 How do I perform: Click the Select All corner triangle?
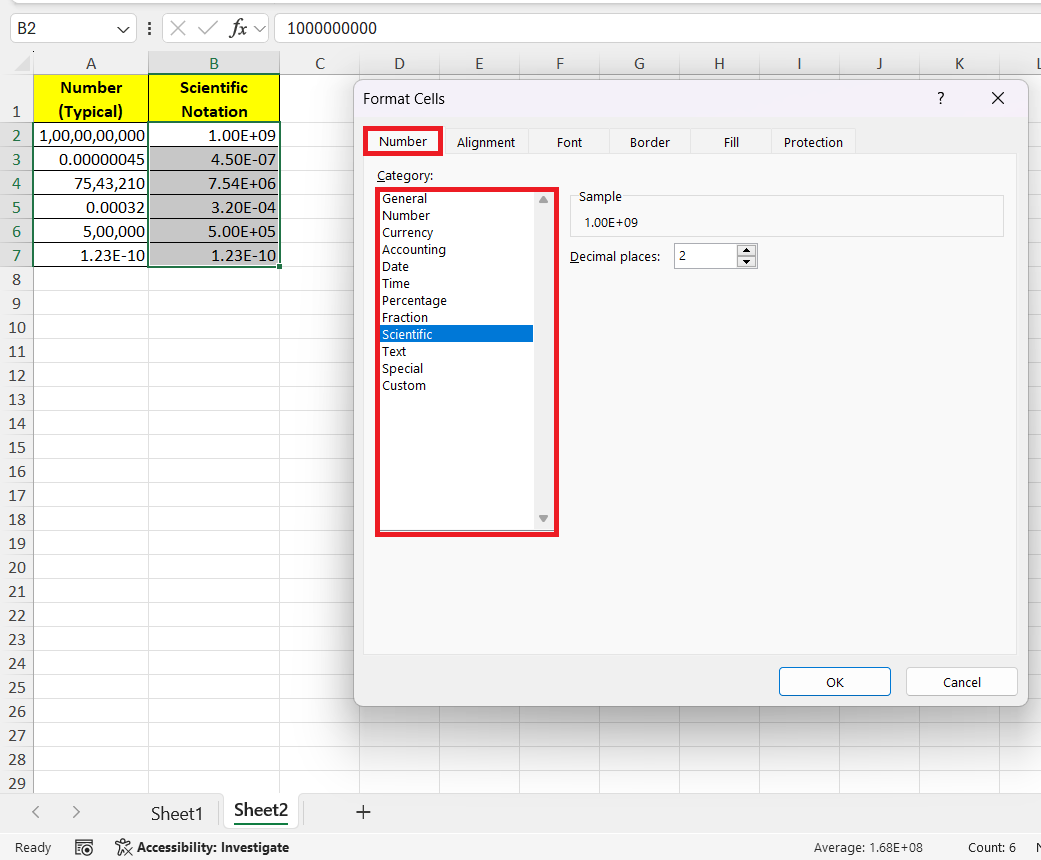coord(23,63)
